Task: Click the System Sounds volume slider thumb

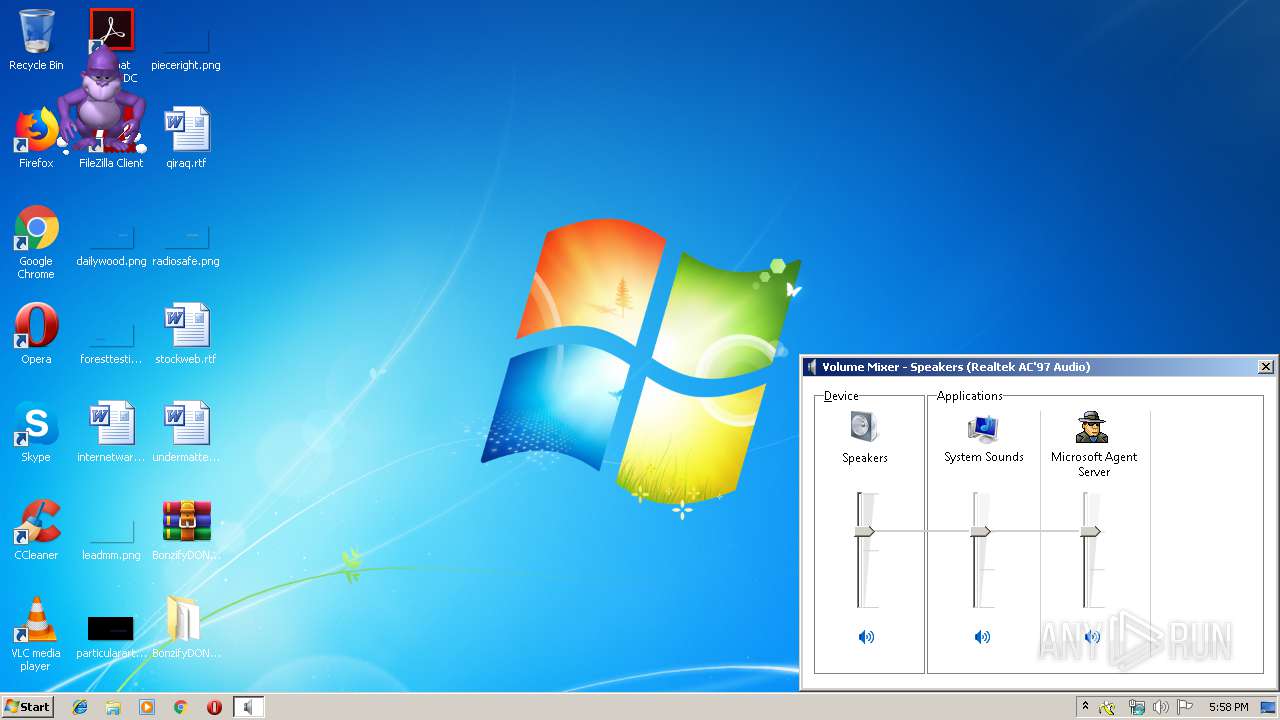Action: pos(981,532)
